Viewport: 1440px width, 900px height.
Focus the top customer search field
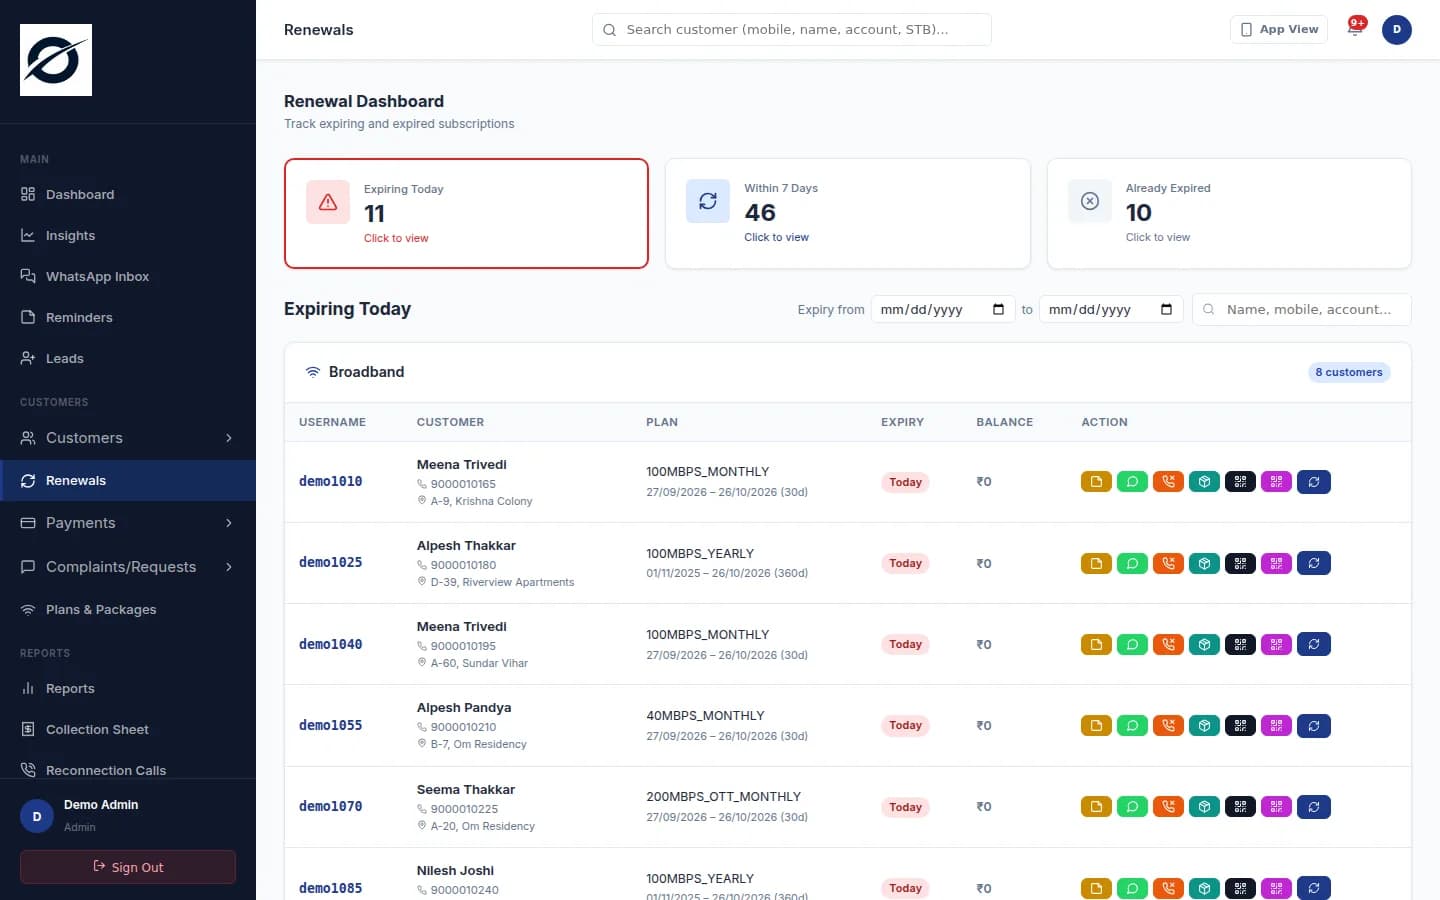[x=792, y=30]
